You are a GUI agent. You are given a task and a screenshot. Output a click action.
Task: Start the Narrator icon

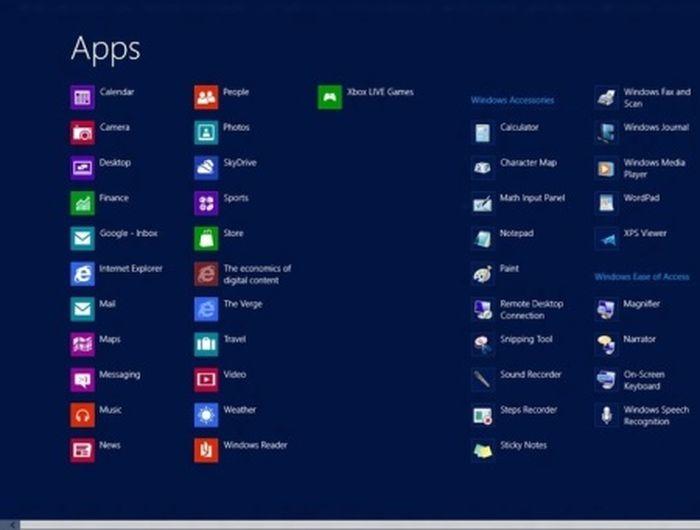pos(606,345)
